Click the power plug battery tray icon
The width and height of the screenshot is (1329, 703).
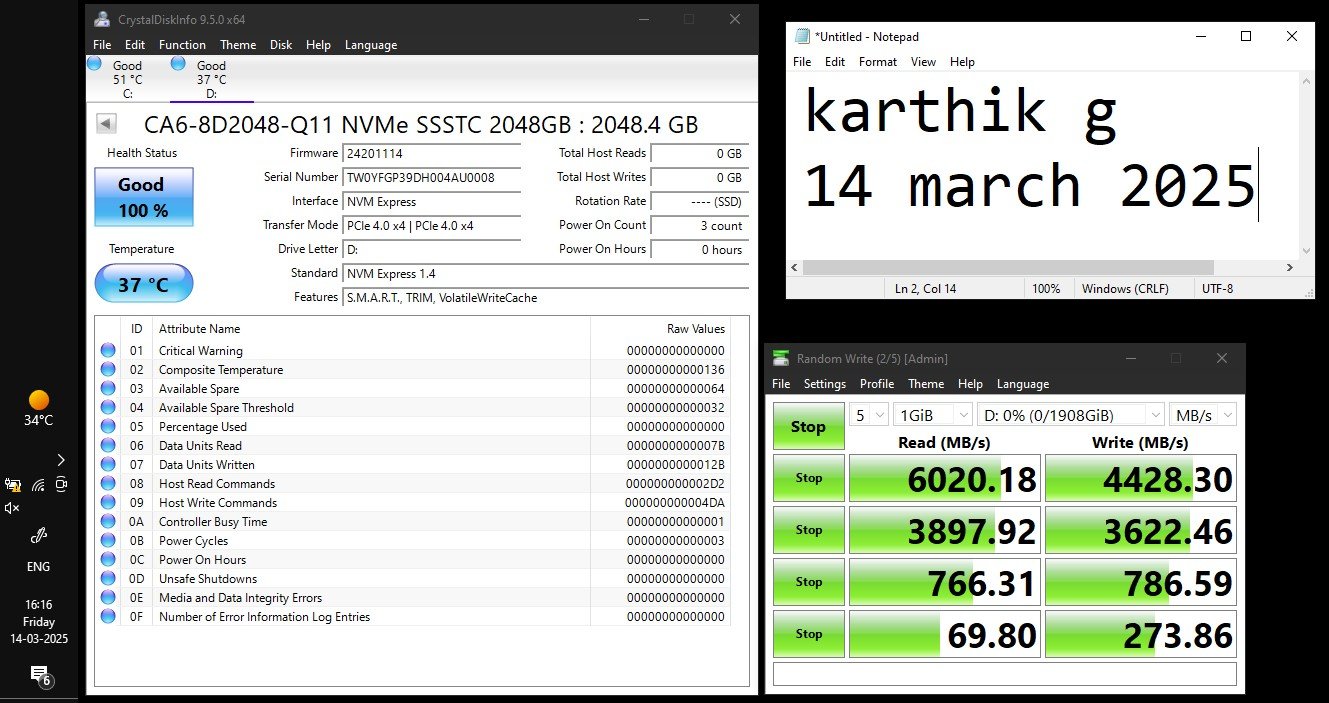(13, 485)
